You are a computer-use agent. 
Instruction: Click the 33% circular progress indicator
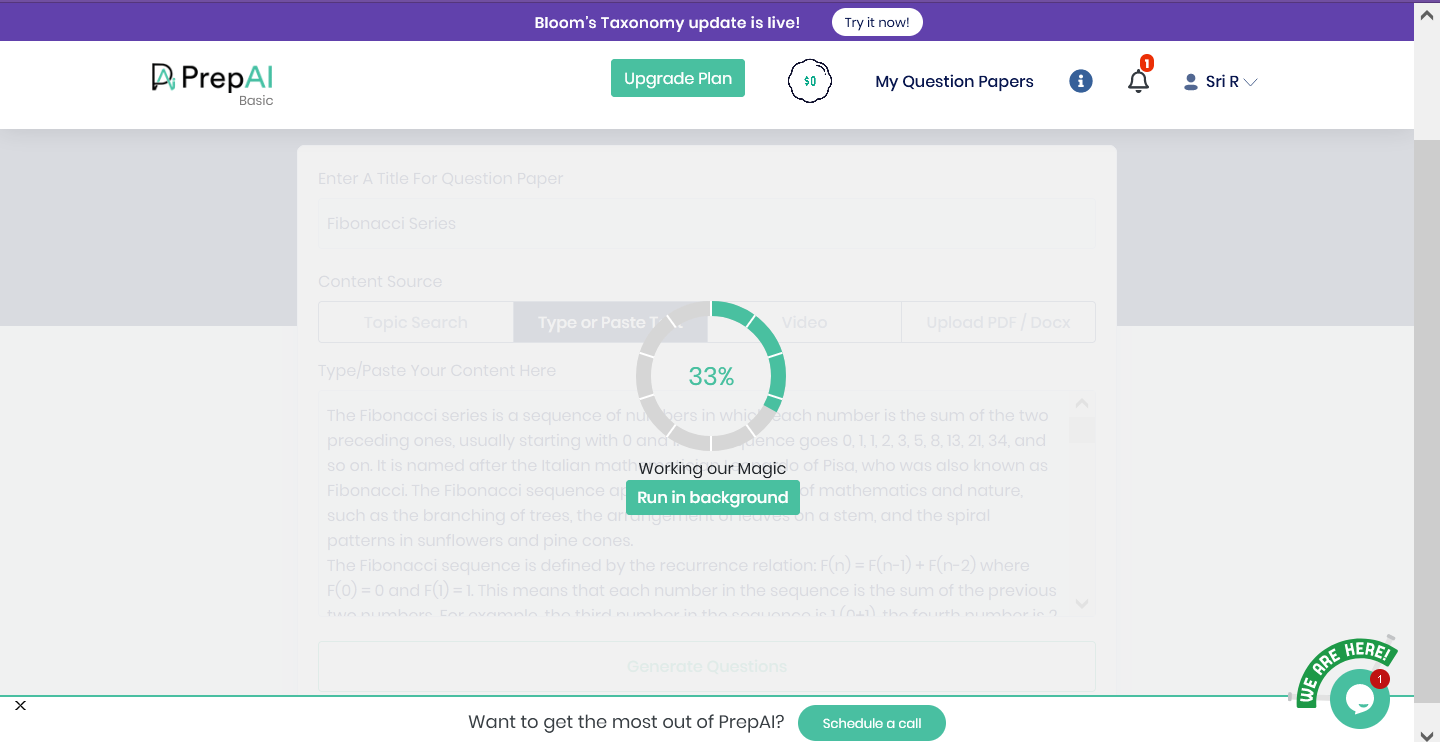(x=711, y=376)
